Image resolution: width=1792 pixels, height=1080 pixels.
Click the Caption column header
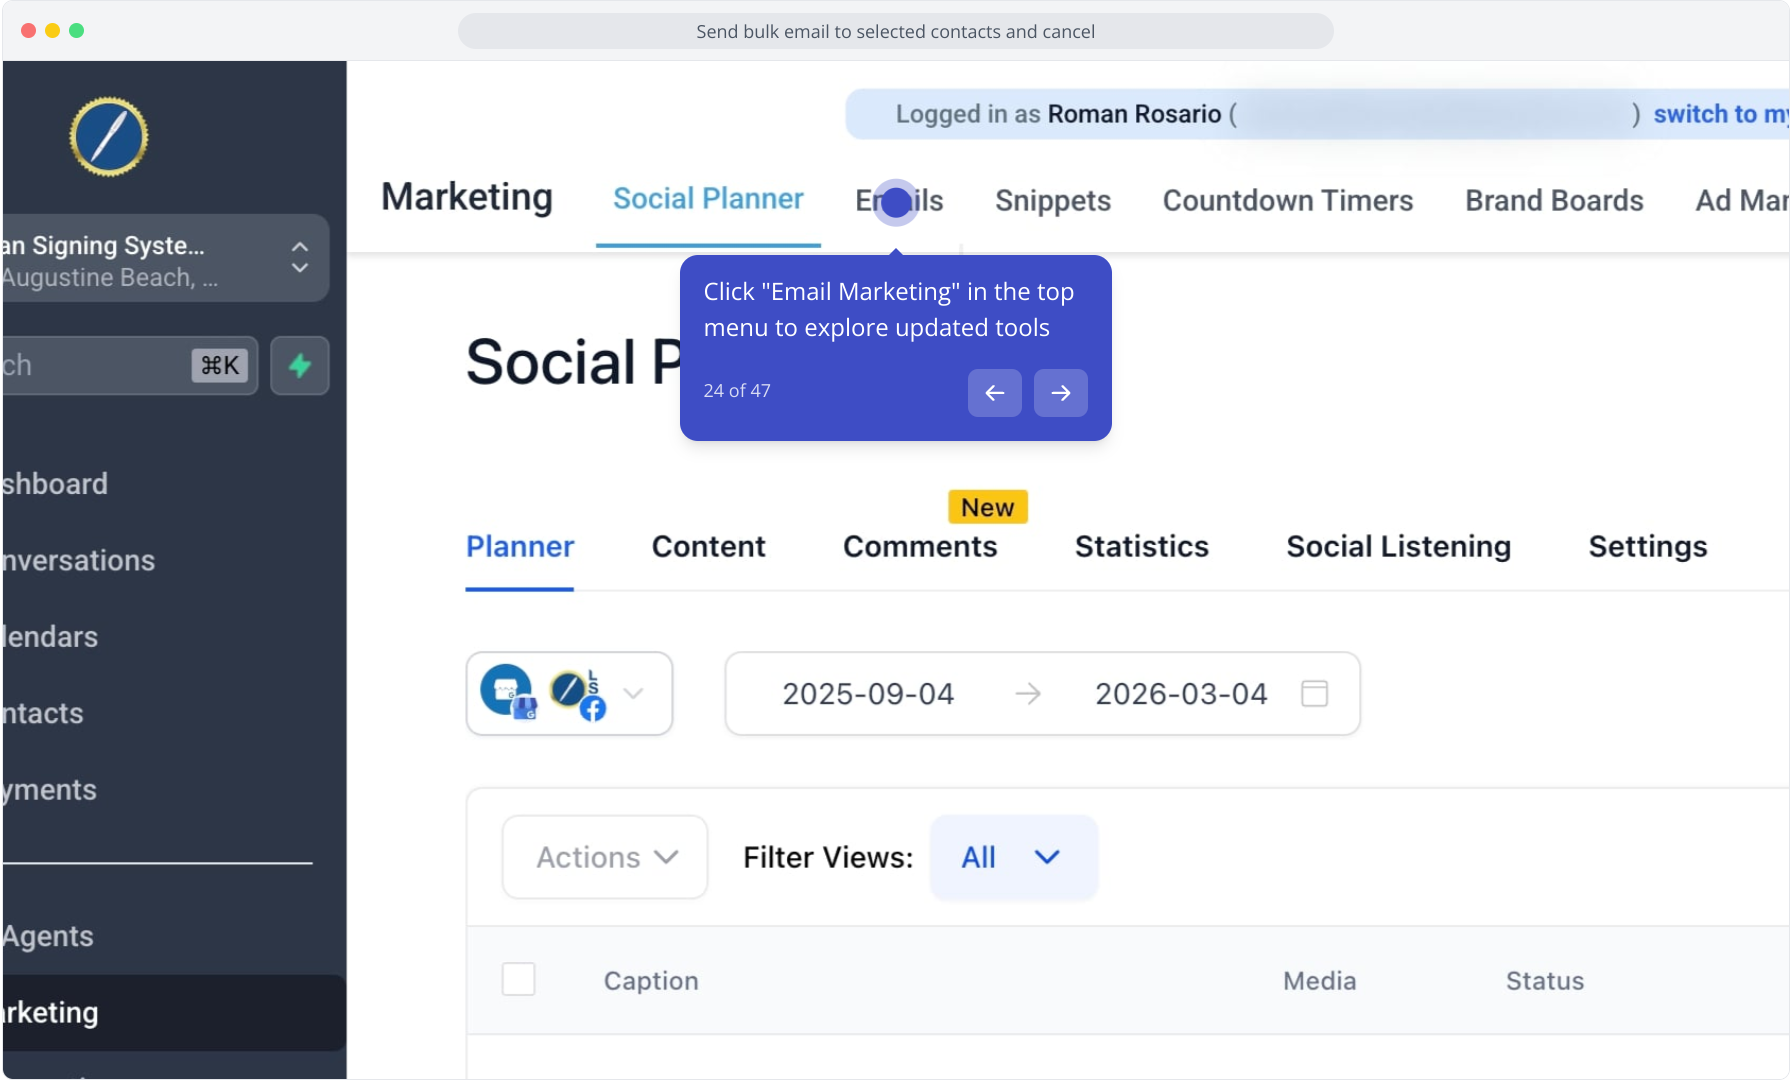point(651,981)
